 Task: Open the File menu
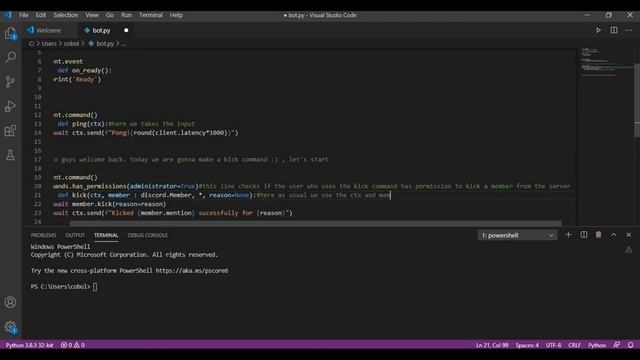[x=24, y=15]
